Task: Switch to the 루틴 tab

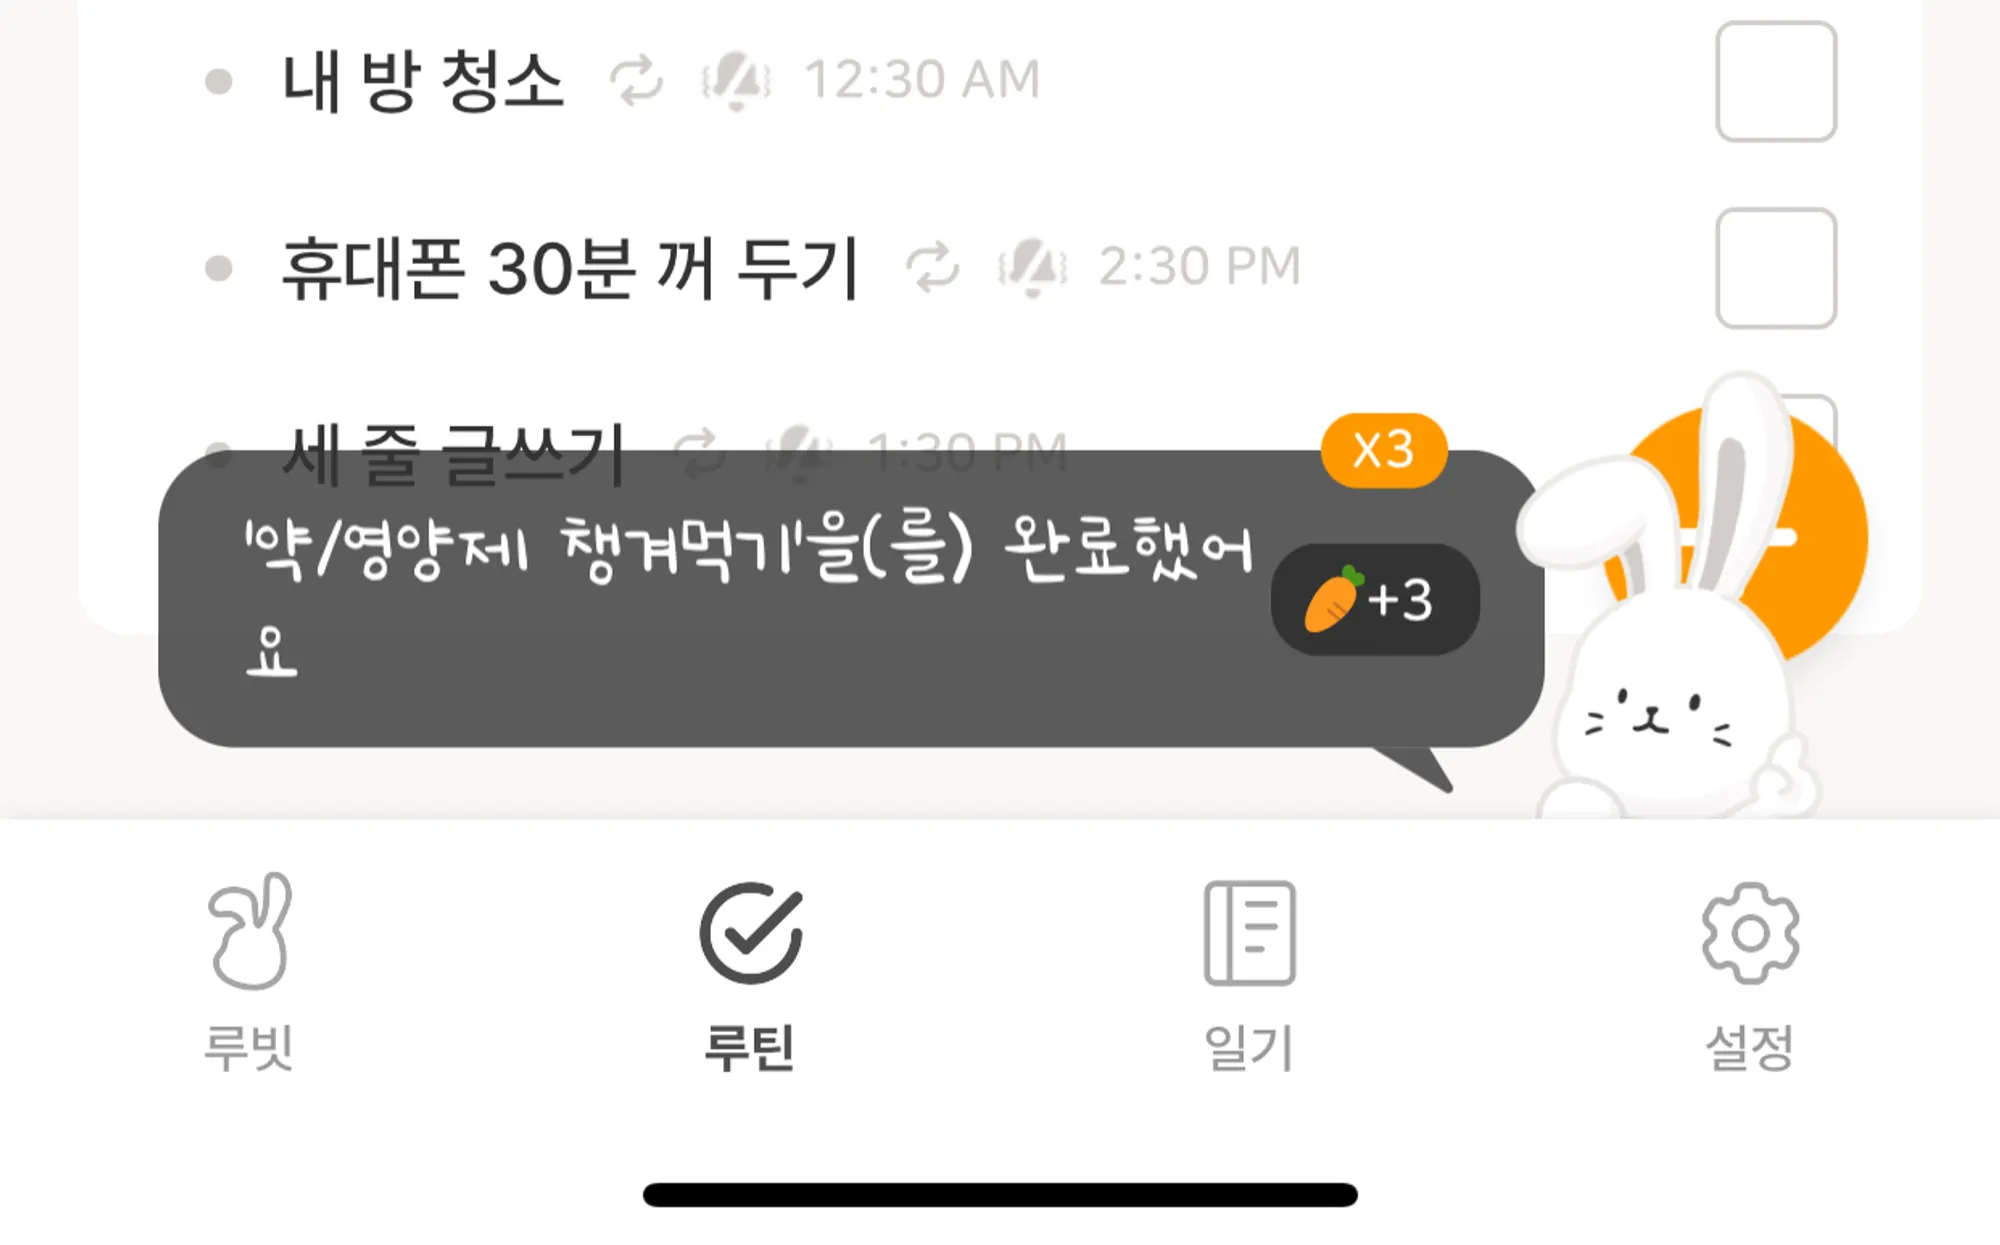Action: point(750,974)
